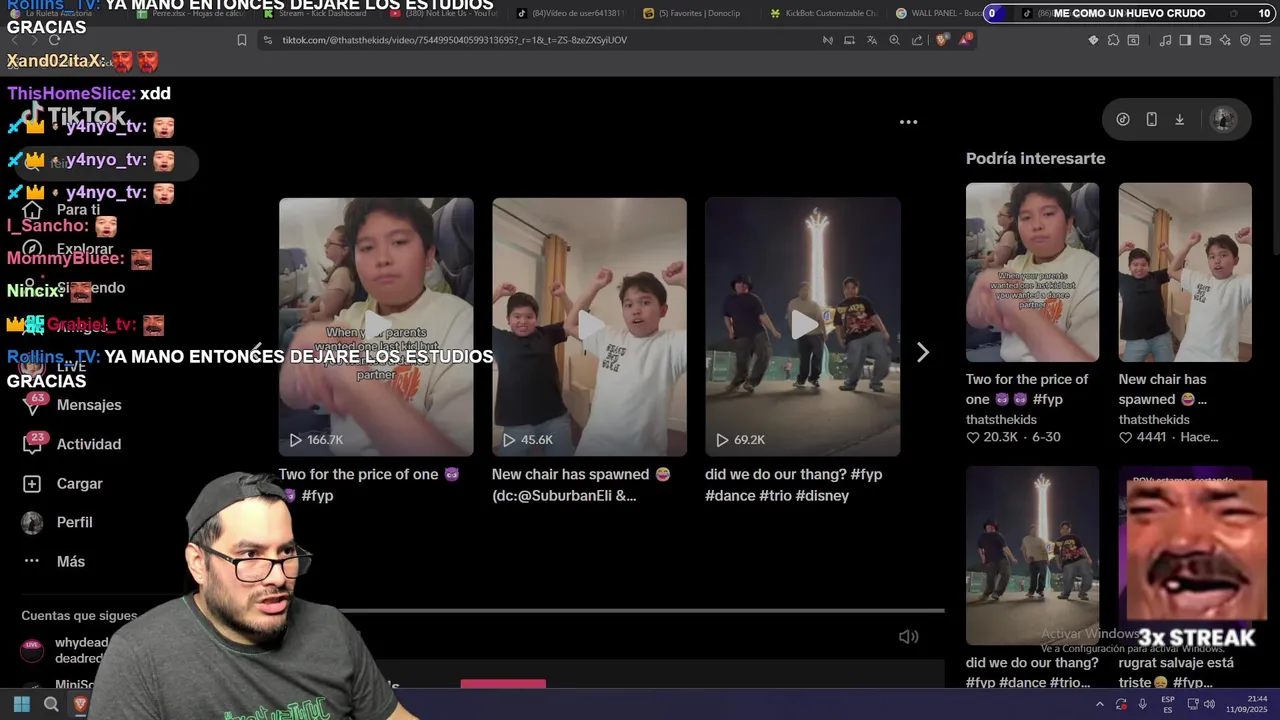Play the 166.7K views video thumbnail
The image size is (1280, 720).
(x=376, y=327)
